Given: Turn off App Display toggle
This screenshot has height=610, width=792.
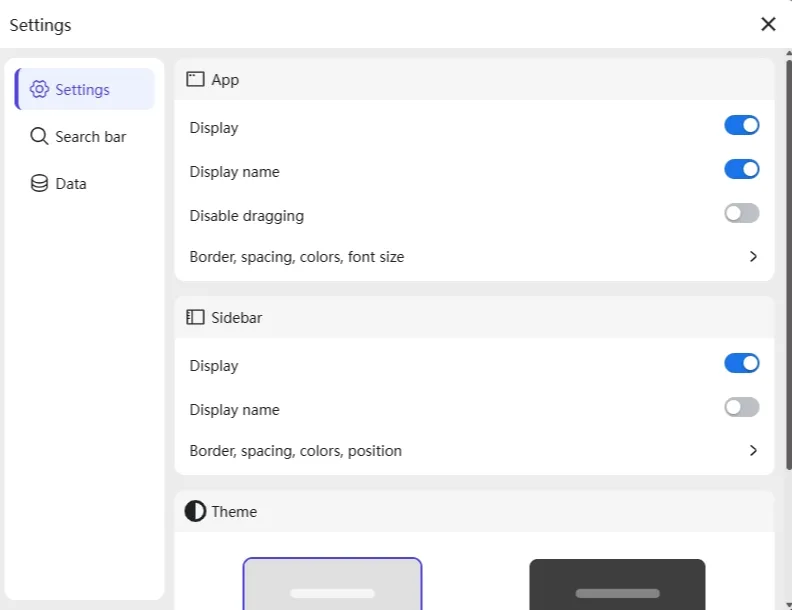Looking at the screenshot, I should pyautogui.click(x=741, y=125).
